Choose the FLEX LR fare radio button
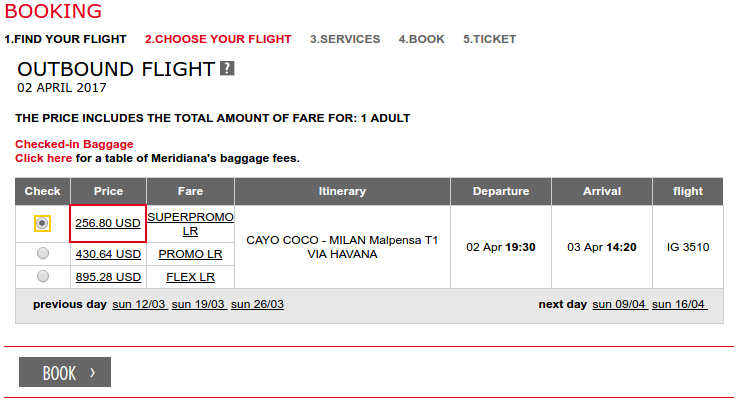The height and width of the screenshot is (407, 741). (x=43, y=276)
